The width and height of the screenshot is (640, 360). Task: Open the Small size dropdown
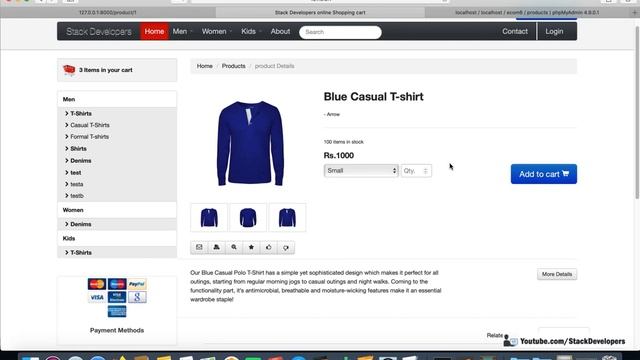click(361, 171)
